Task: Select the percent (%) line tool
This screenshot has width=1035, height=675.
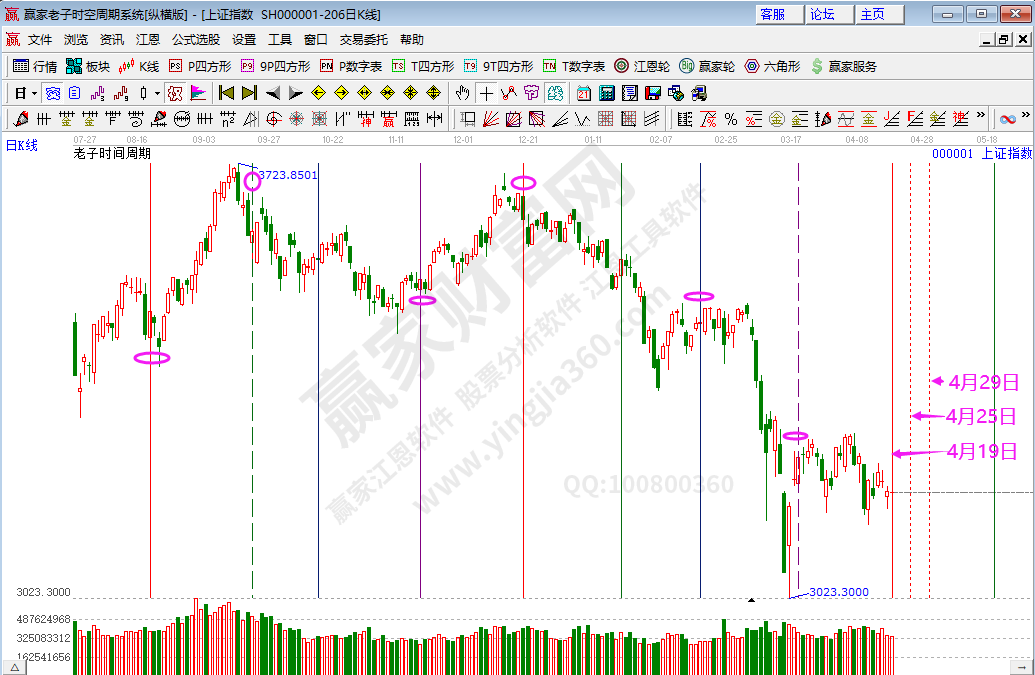Action: (x=731, y=120)
